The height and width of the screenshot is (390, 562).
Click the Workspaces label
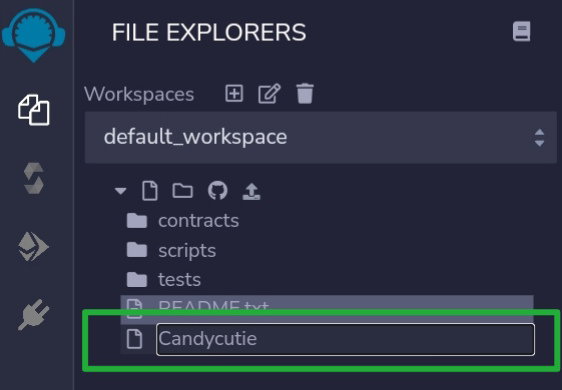pyautogui.click(x=139, y=94)
